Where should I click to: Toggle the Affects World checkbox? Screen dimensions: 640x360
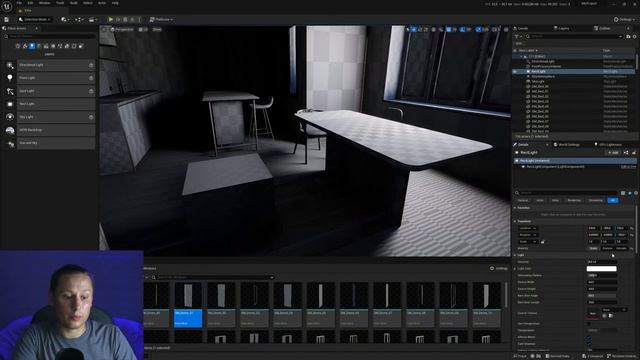[589, 337]
